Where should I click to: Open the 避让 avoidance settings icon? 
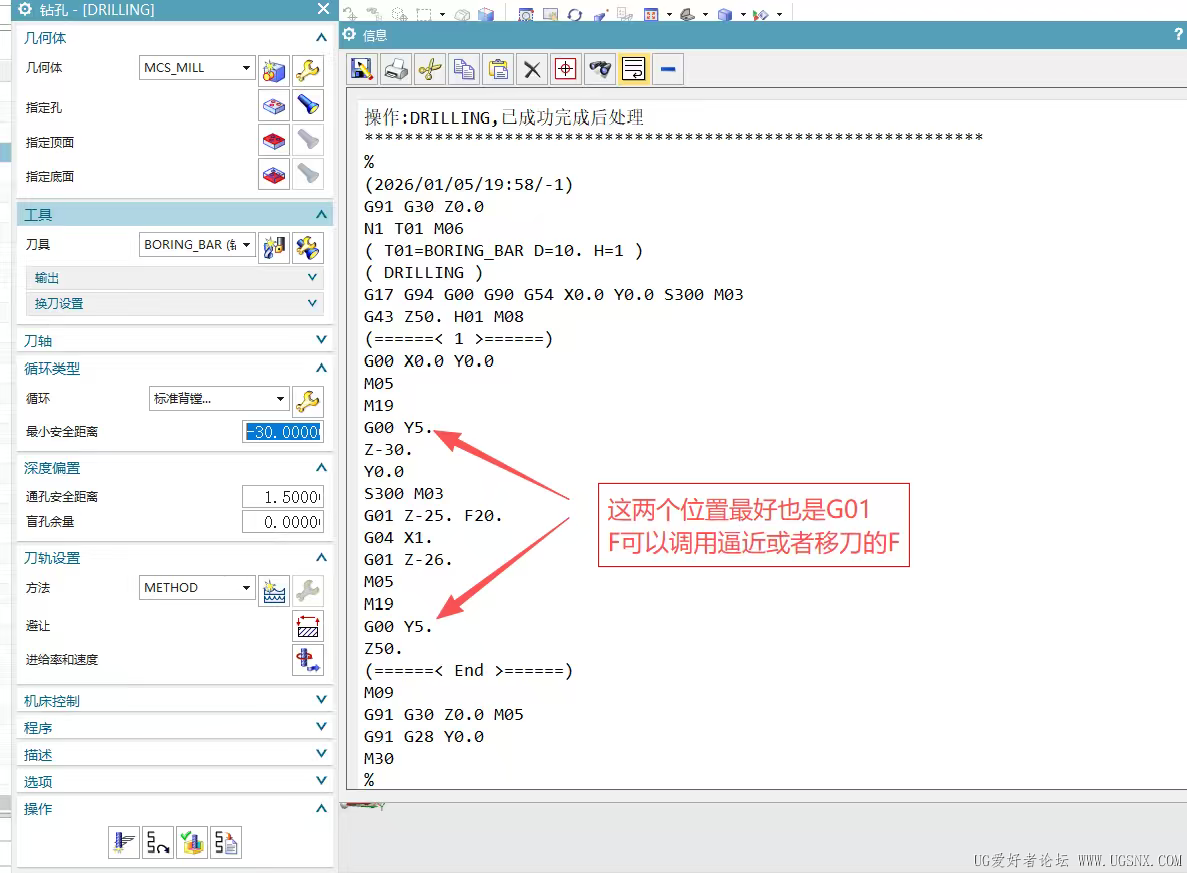[x=308, y=626]
